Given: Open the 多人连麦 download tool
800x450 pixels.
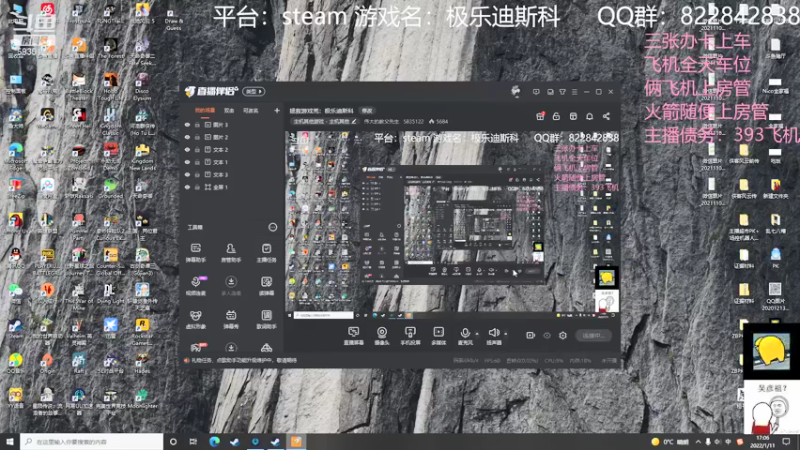Looking at the screenshot, I should click(231, 286).
